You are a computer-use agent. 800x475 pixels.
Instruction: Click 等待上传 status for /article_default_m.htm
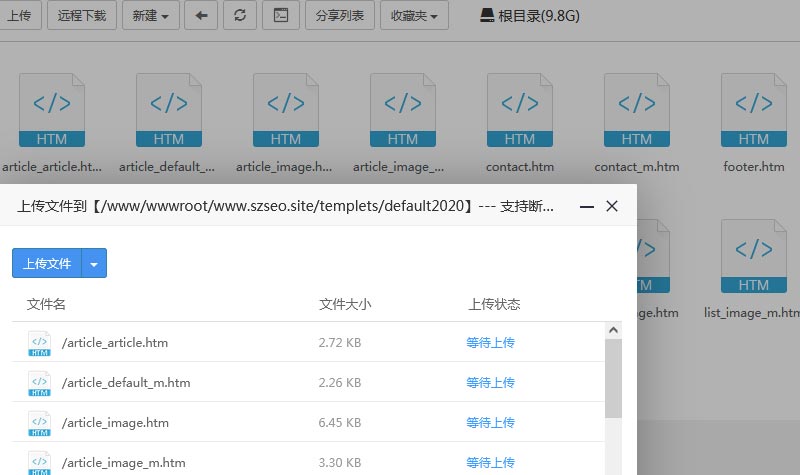click(490, 383)
